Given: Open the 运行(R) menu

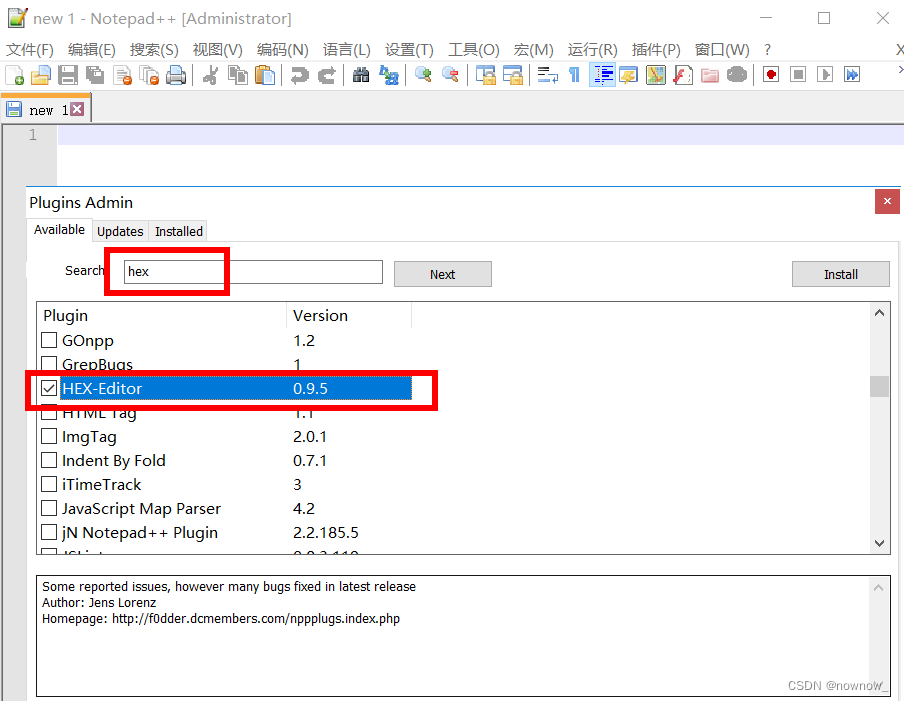Looking at the screenshot, I should pyautogui.click(x=591, y=49).
